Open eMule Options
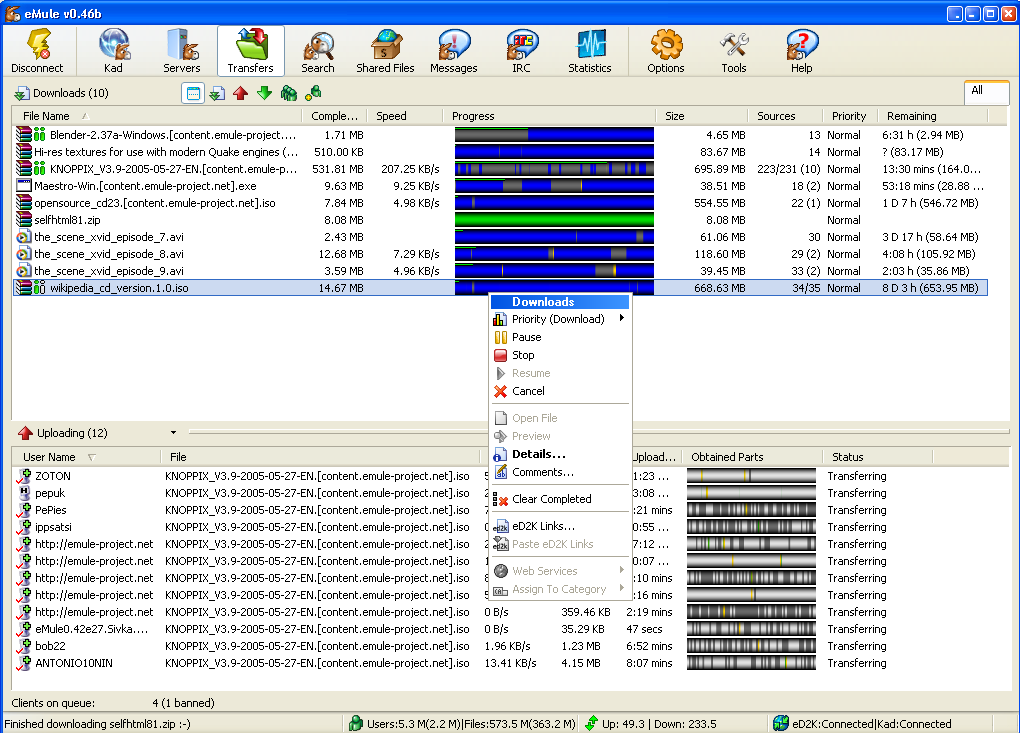The width and height of the screenshot is (1020, 733). (x=665, y=50)
